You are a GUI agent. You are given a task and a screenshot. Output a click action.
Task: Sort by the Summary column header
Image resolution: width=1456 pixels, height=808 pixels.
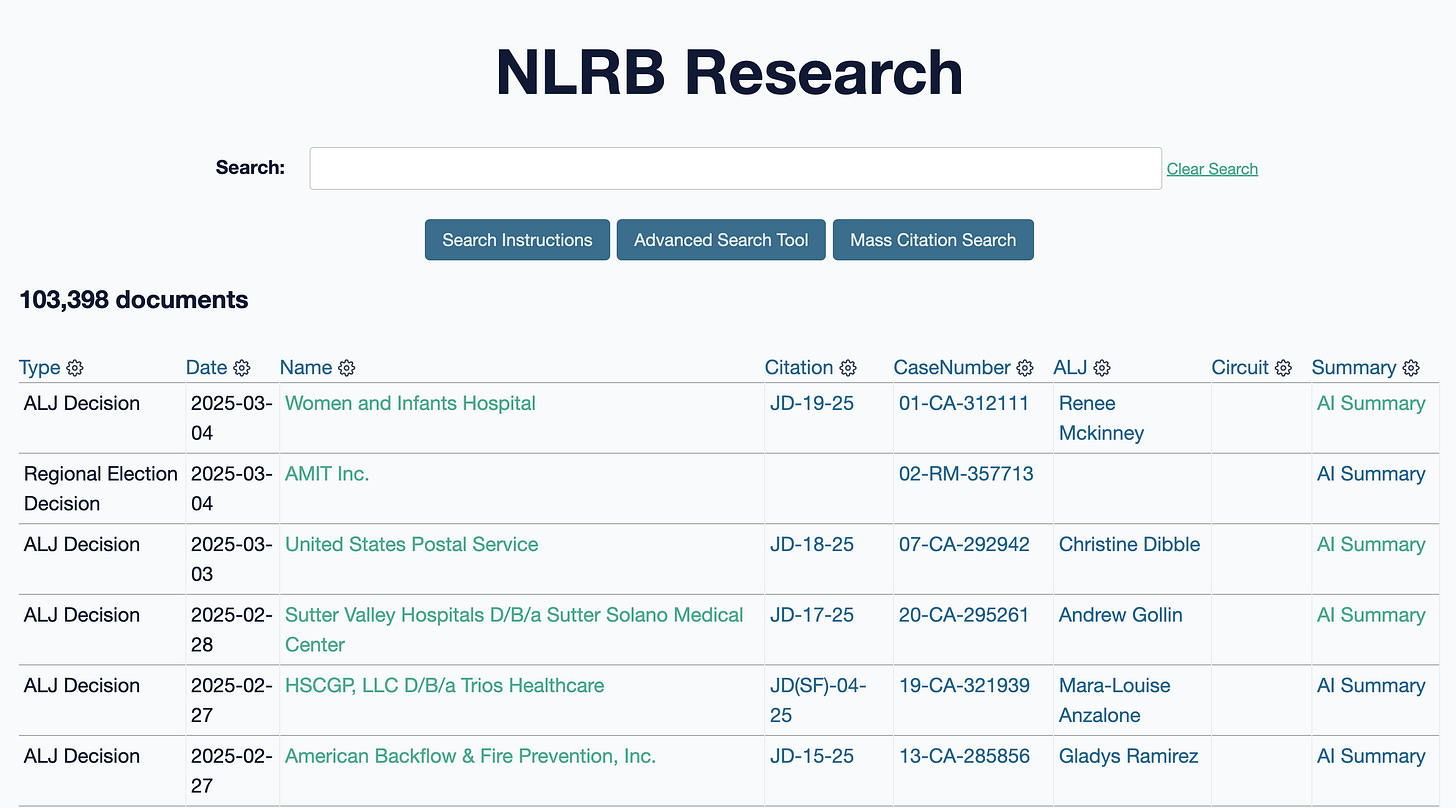pos(1354,368)
